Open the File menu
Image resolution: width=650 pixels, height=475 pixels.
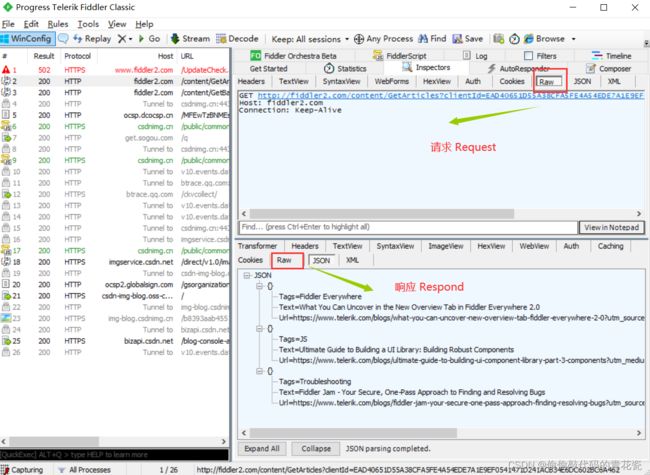[x=8, y=24]
